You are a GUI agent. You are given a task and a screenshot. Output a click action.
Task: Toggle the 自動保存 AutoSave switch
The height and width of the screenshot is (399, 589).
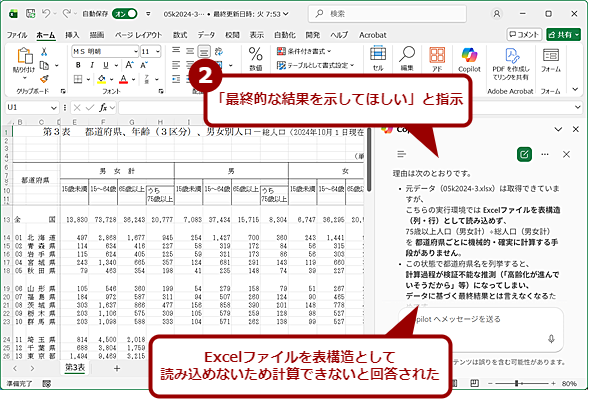tap(125, 14)
